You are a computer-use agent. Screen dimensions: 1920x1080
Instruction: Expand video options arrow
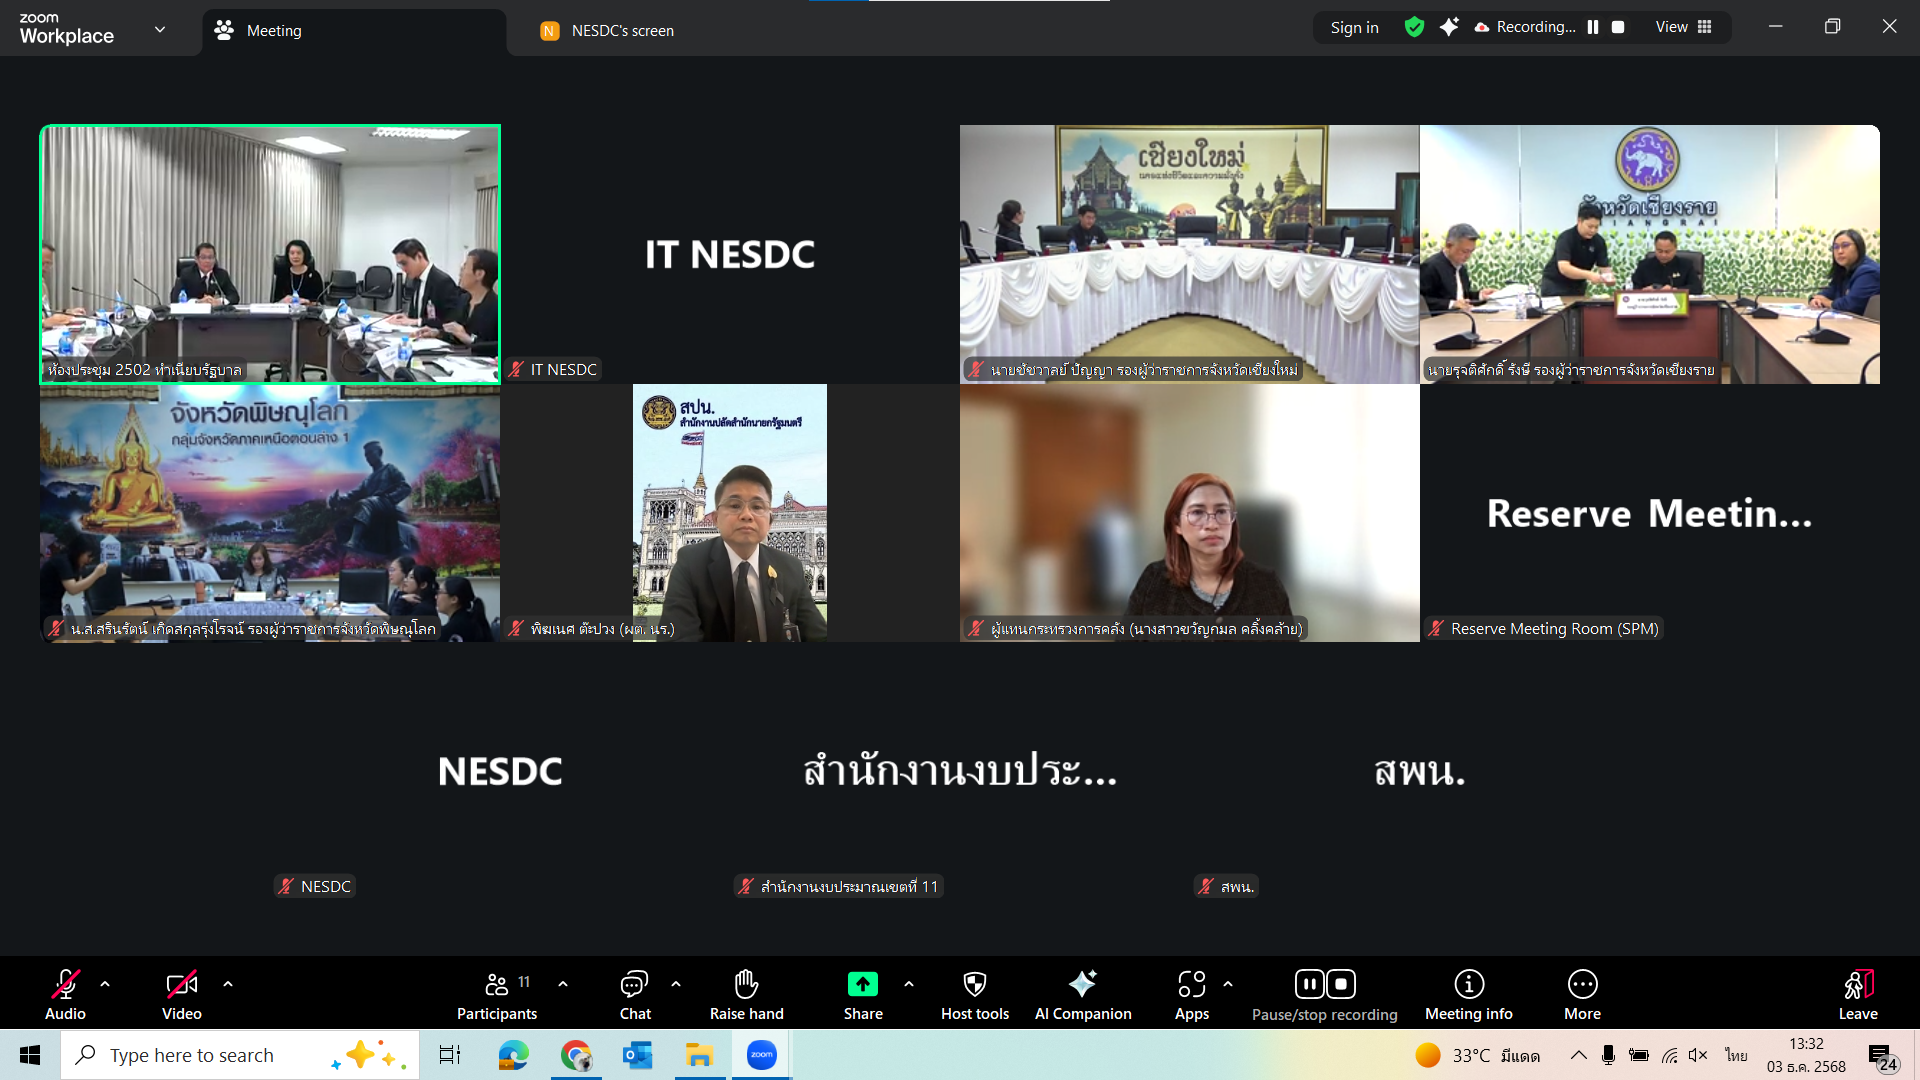tap(228, 984)
